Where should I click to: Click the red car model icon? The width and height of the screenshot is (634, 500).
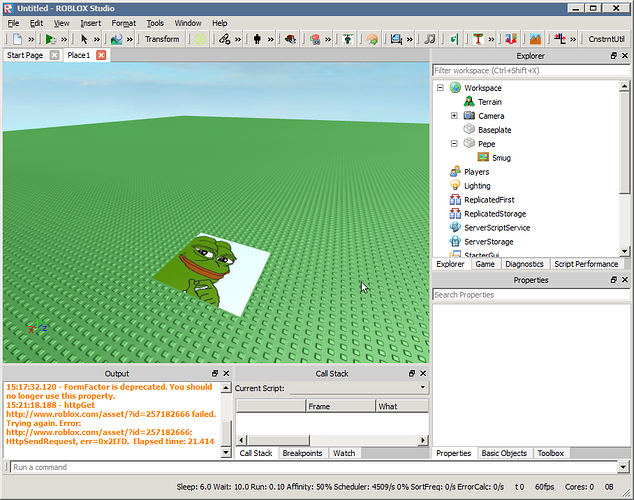290,39
